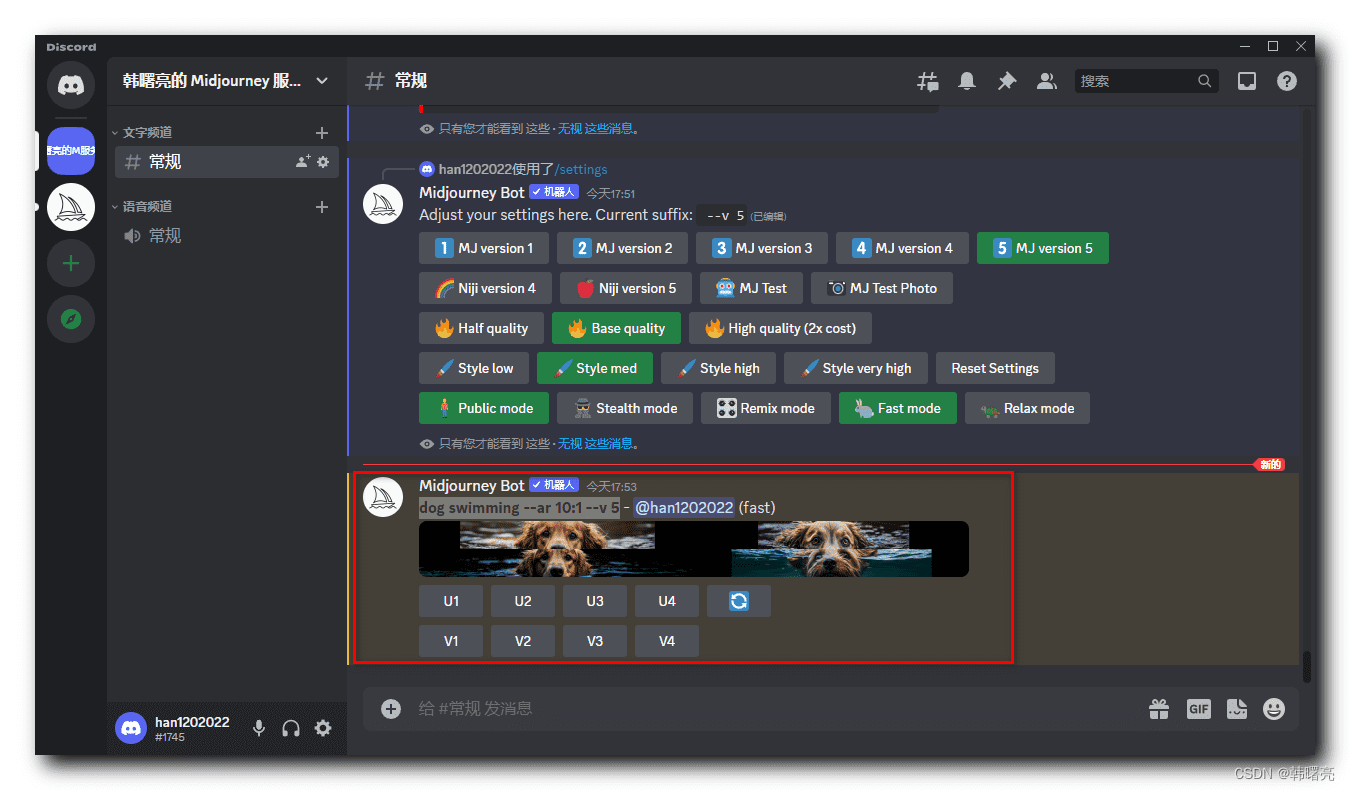Join the 常规 voice channel
The height and width of the screenshot is (790, 1350).
point(227,235)
